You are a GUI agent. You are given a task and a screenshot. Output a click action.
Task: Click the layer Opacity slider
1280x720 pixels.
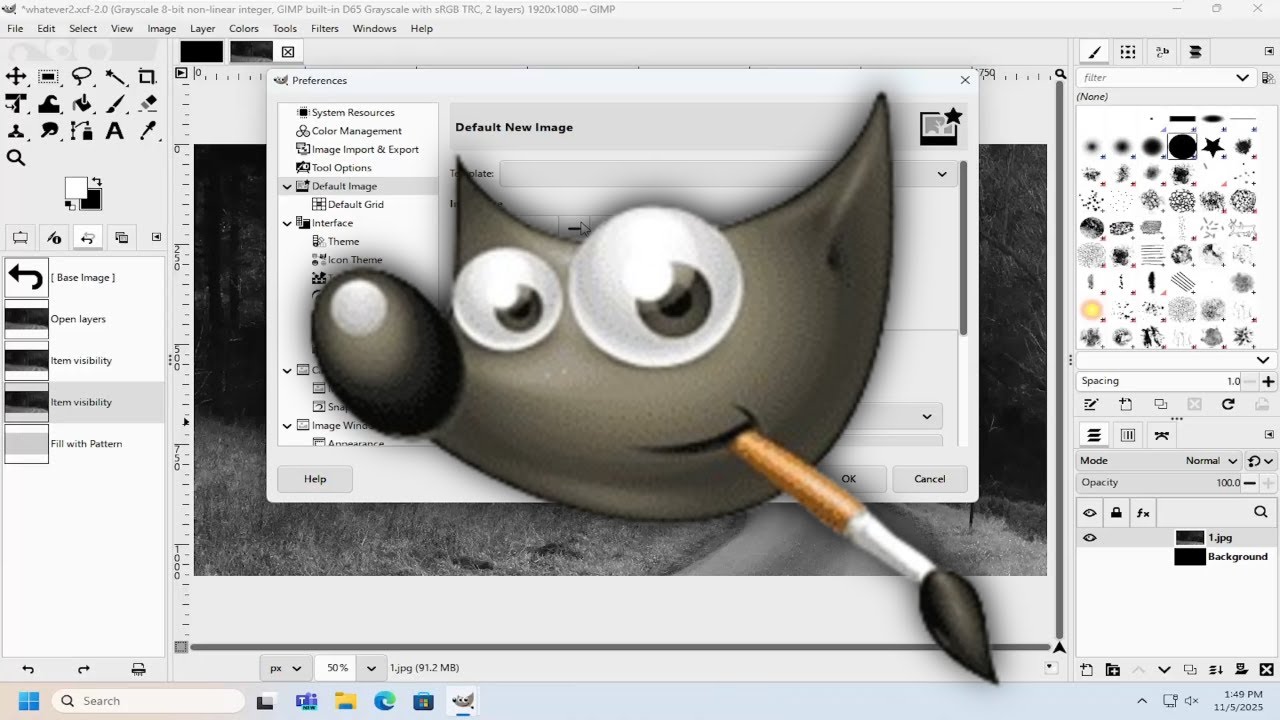point(1160,483)
